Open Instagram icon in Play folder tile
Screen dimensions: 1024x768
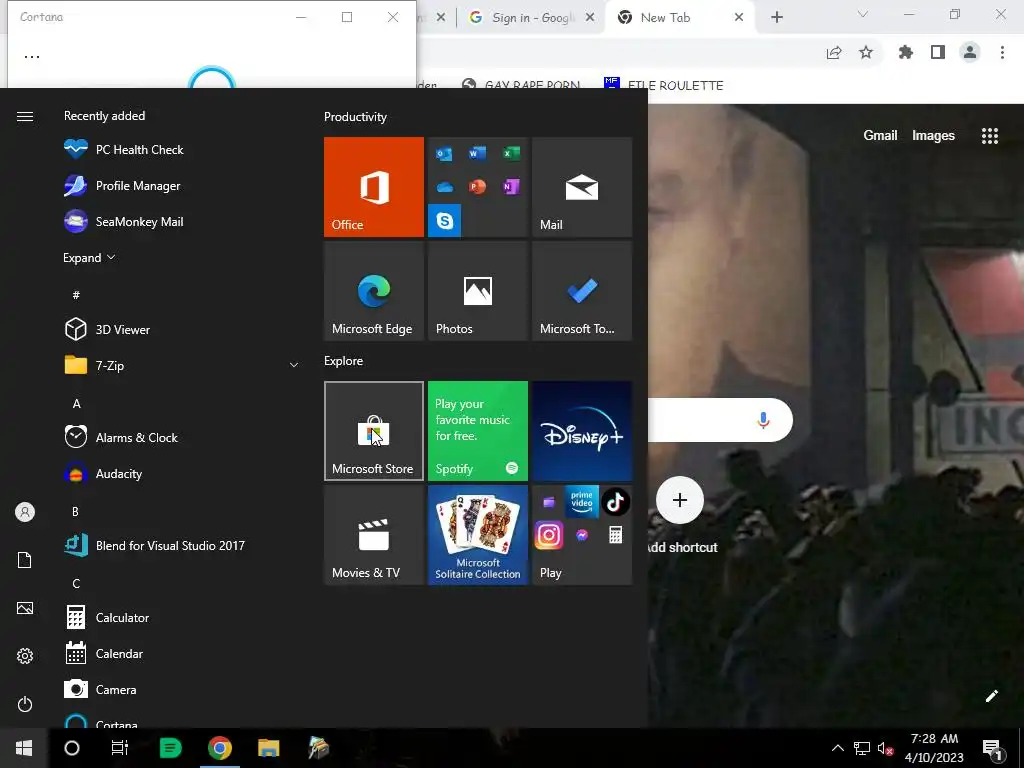pyautogui.click(x=549, y=536)
